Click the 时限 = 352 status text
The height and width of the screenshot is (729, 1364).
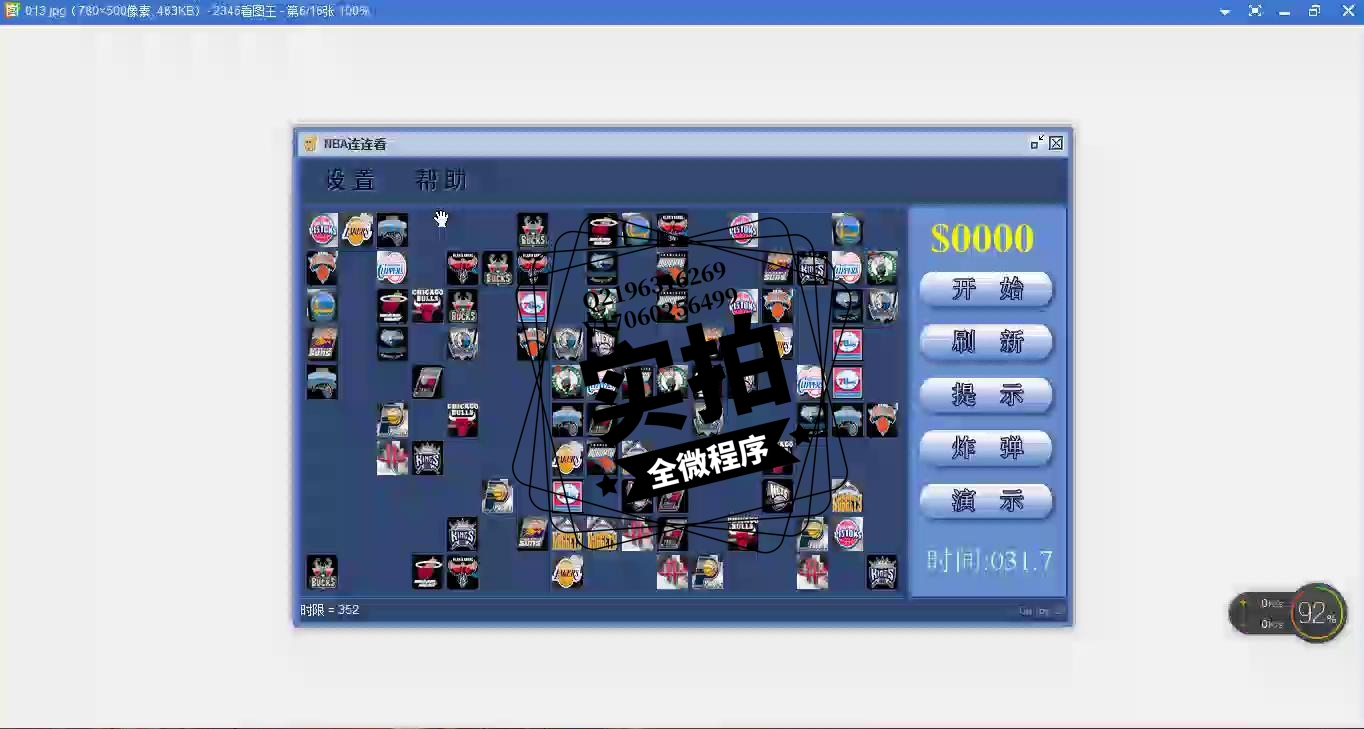[x=330, y=610]
